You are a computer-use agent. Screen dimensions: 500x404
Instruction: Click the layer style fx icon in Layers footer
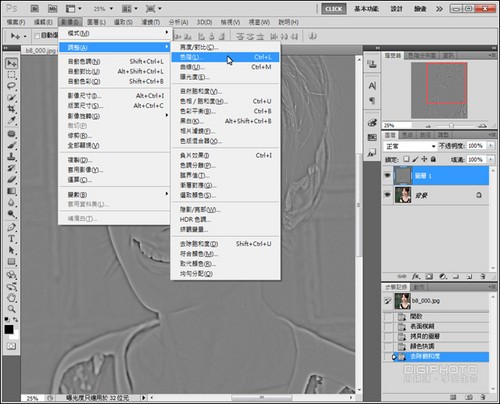coord(416,277)
